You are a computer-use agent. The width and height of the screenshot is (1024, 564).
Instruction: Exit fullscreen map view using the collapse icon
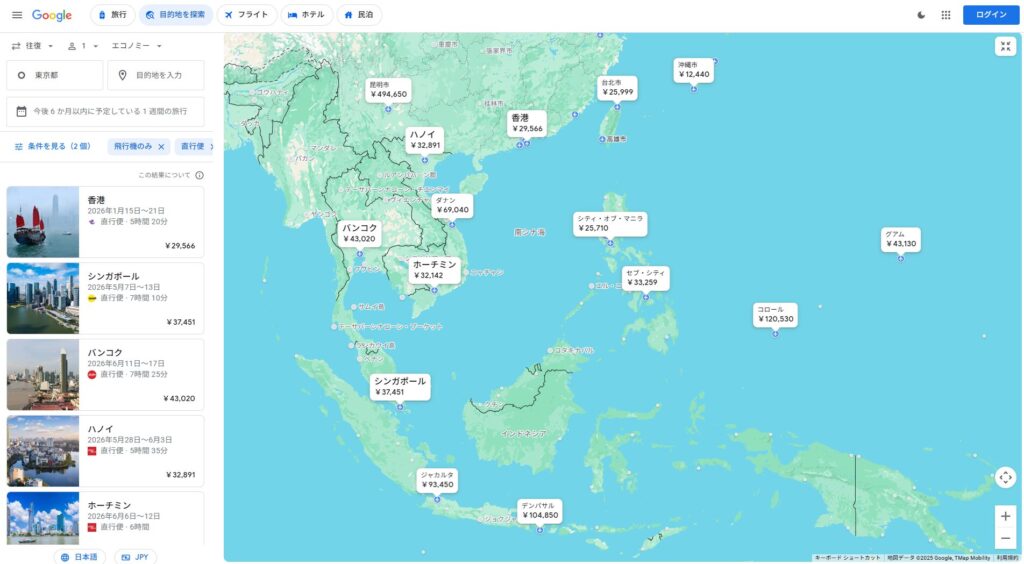point(1005,46)
